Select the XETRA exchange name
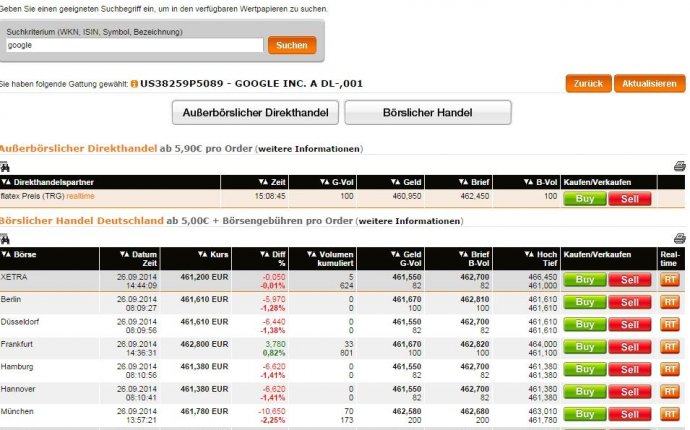 14,277
